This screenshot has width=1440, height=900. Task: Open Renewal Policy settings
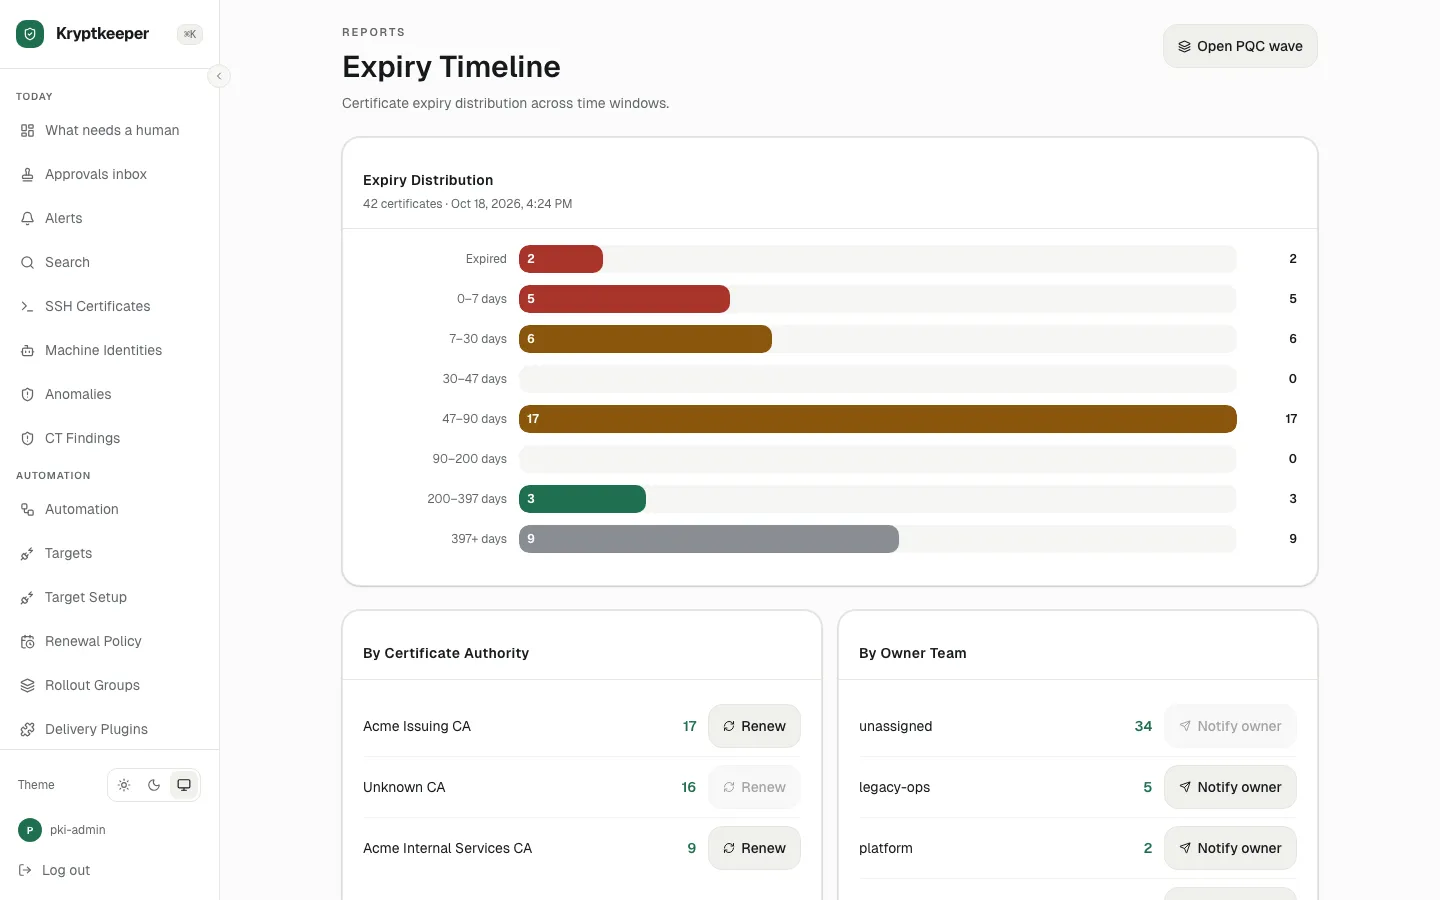(x=109, y=642)
